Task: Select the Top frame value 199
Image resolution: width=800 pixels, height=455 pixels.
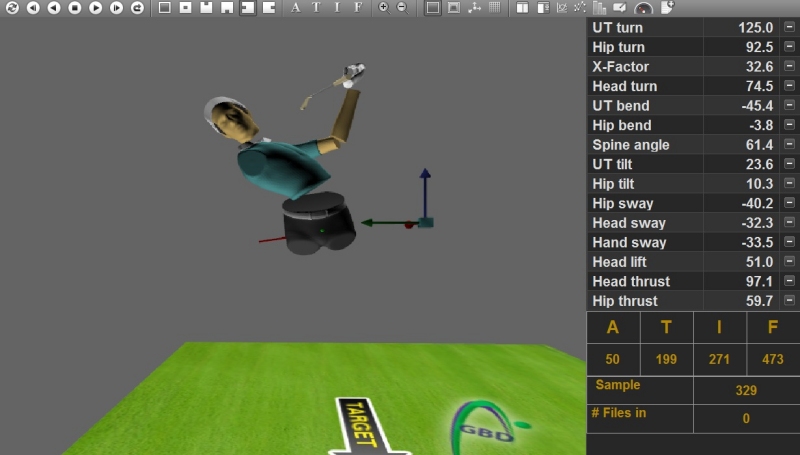Action: point(666,360)
